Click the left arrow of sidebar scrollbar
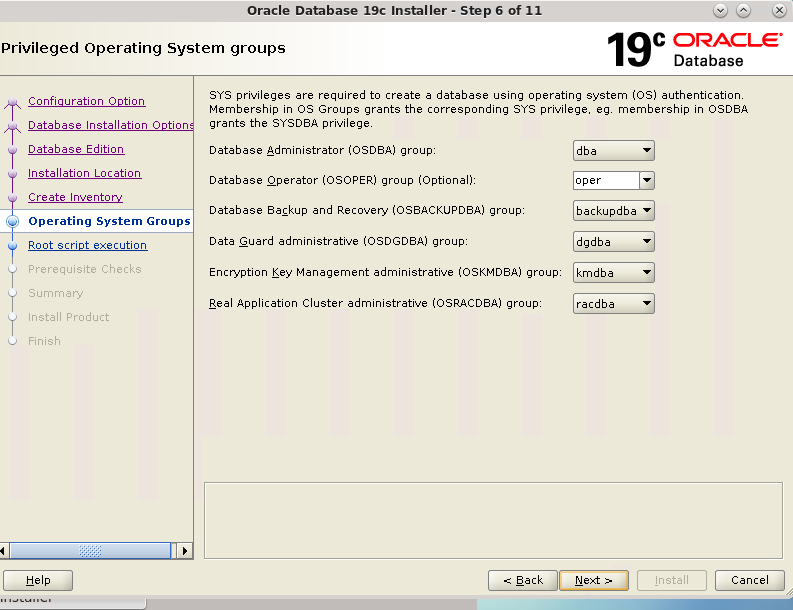Image resolution: width=793 pixels, height=610 pixels. tap(4, 551)
